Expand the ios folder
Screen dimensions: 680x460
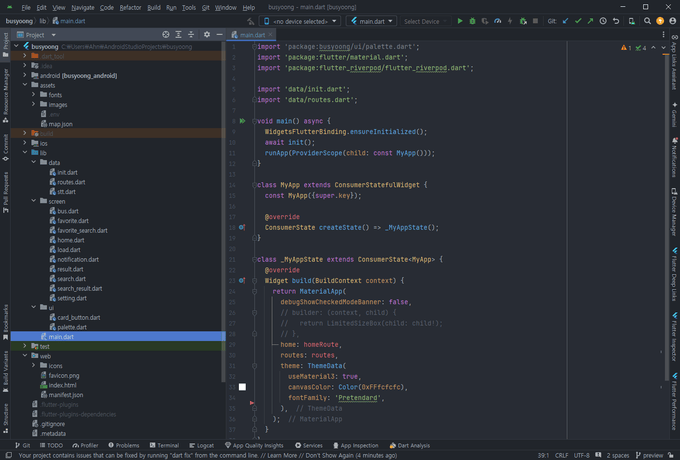(x=25, y=143)
